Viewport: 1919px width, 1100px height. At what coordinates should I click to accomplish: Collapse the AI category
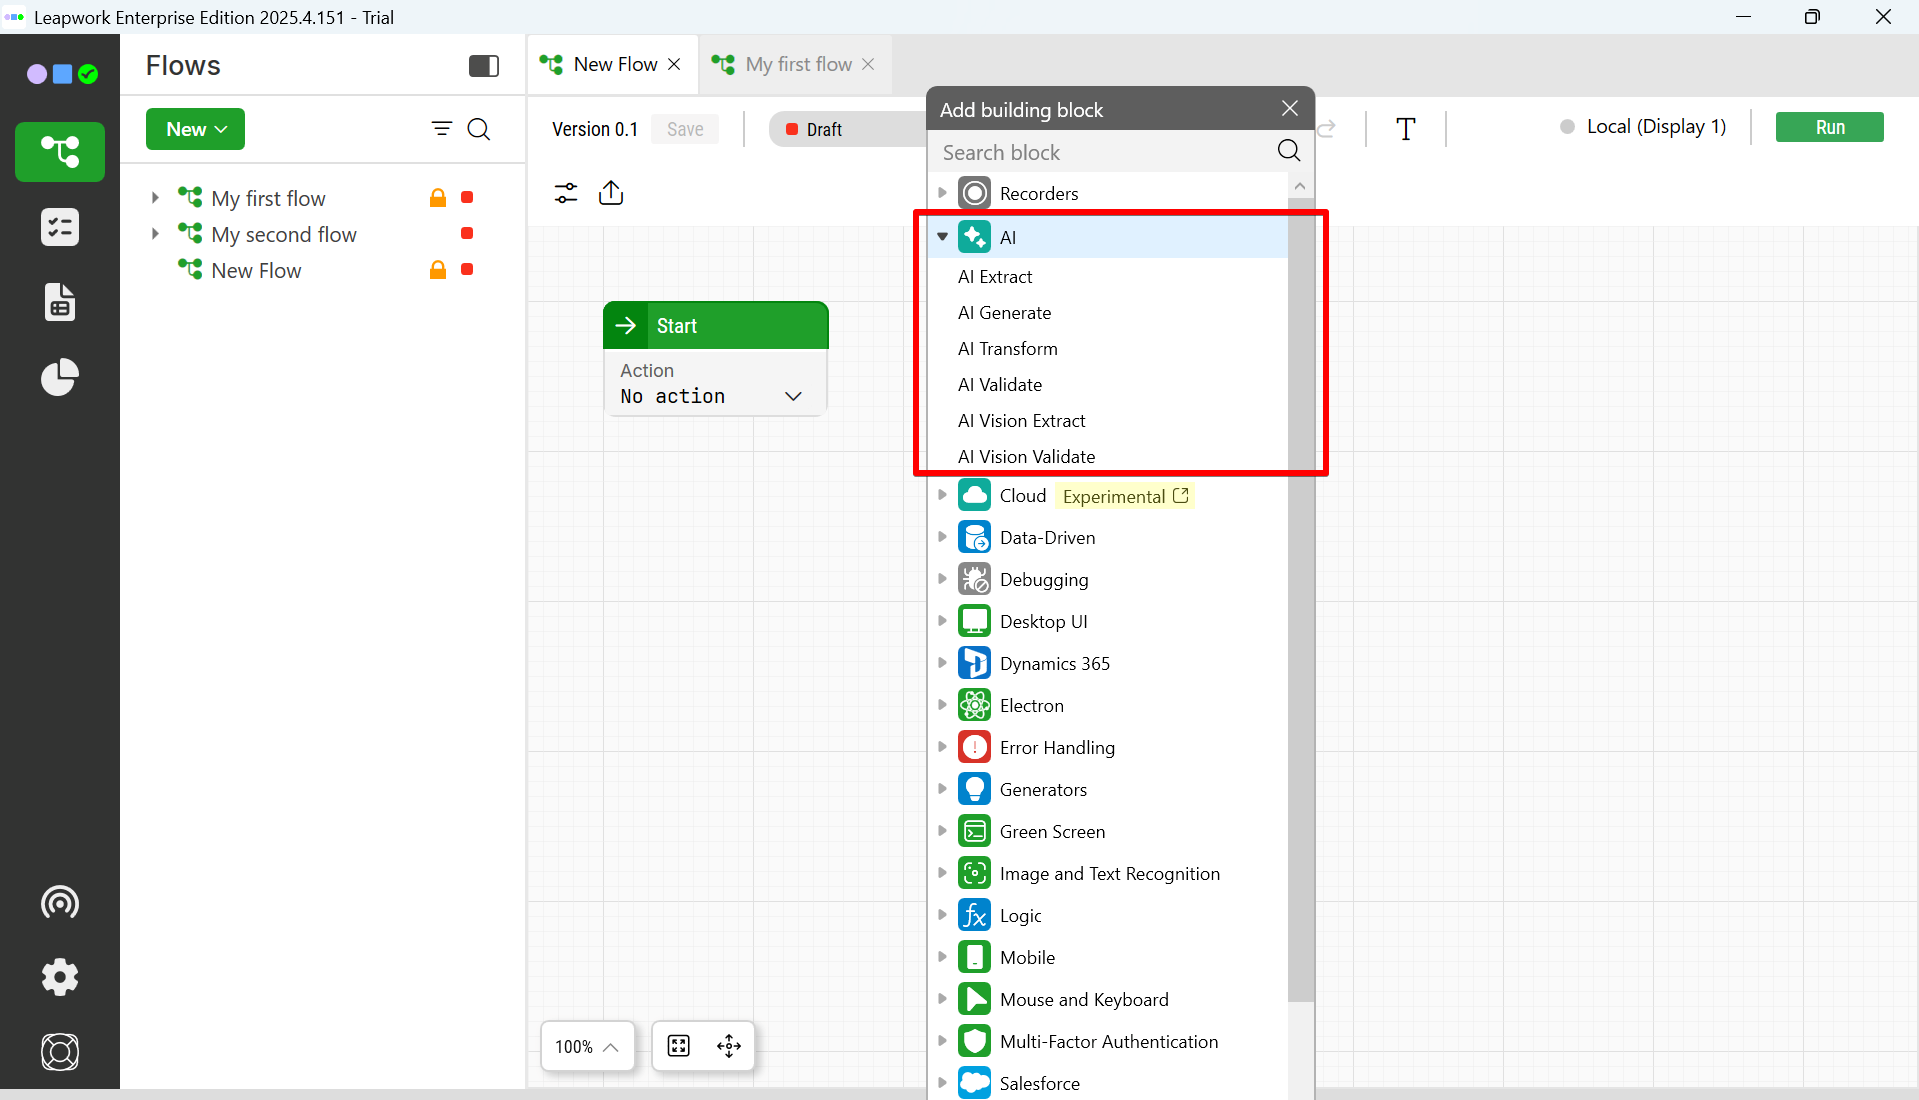942,237
